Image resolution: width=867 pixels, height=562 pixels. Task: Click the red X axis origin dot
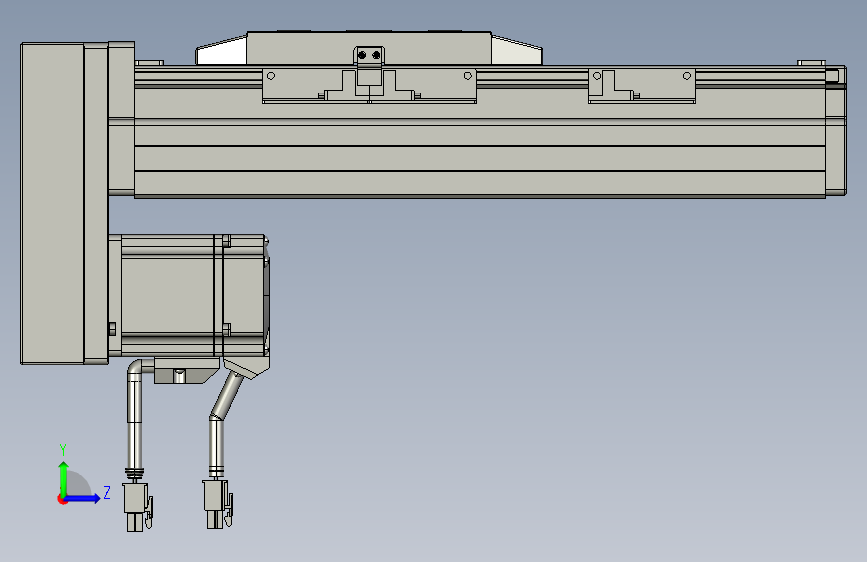point(62,499)
